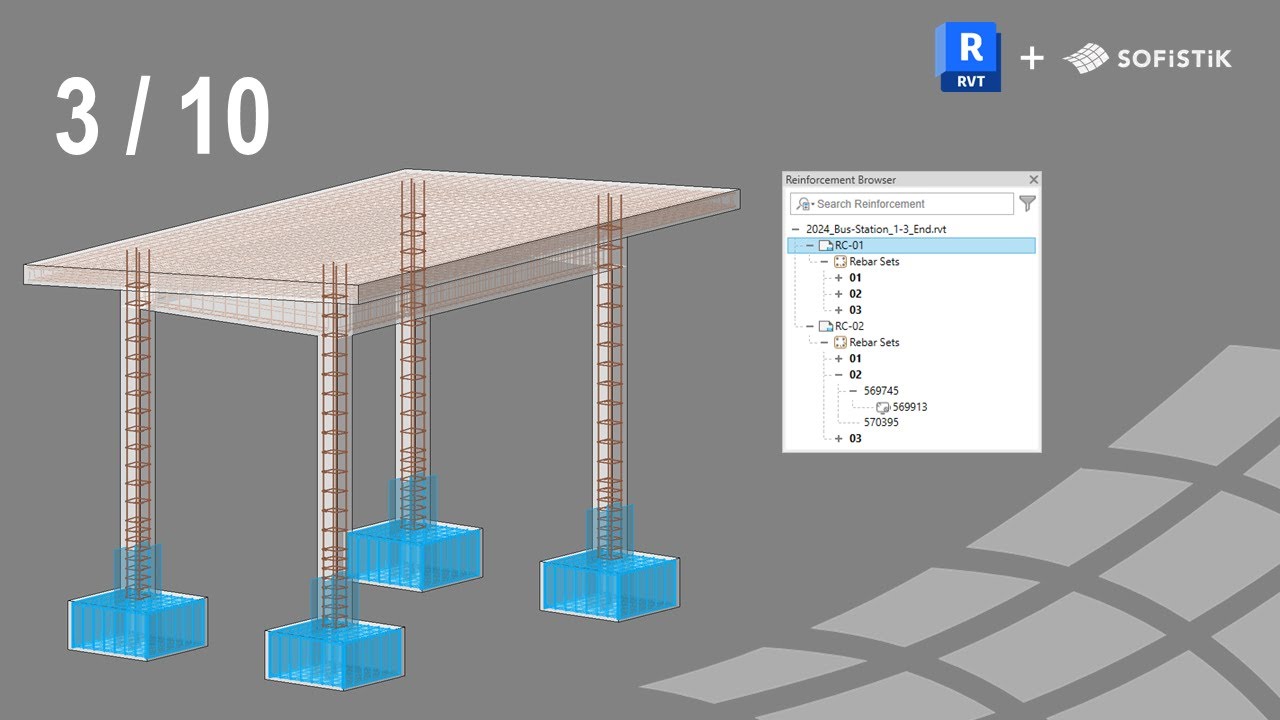Screen dimensions: 1280x720
Task: Collapse the RC-02 node
Action: pyautogui.click(x=809, y=326)
